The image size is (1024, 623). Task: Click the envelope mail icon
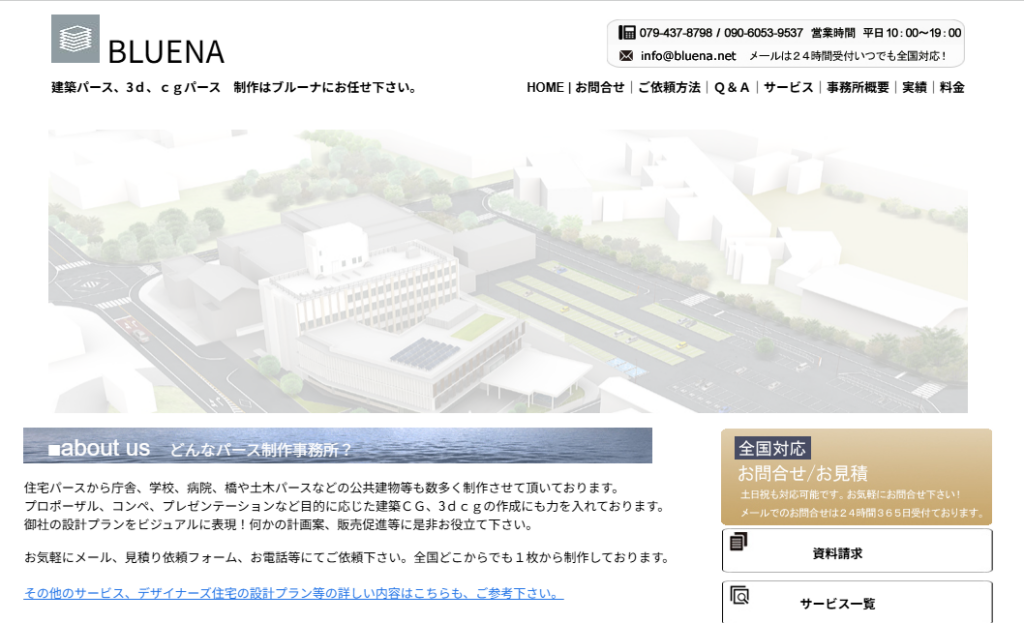(x=627, y=56)
